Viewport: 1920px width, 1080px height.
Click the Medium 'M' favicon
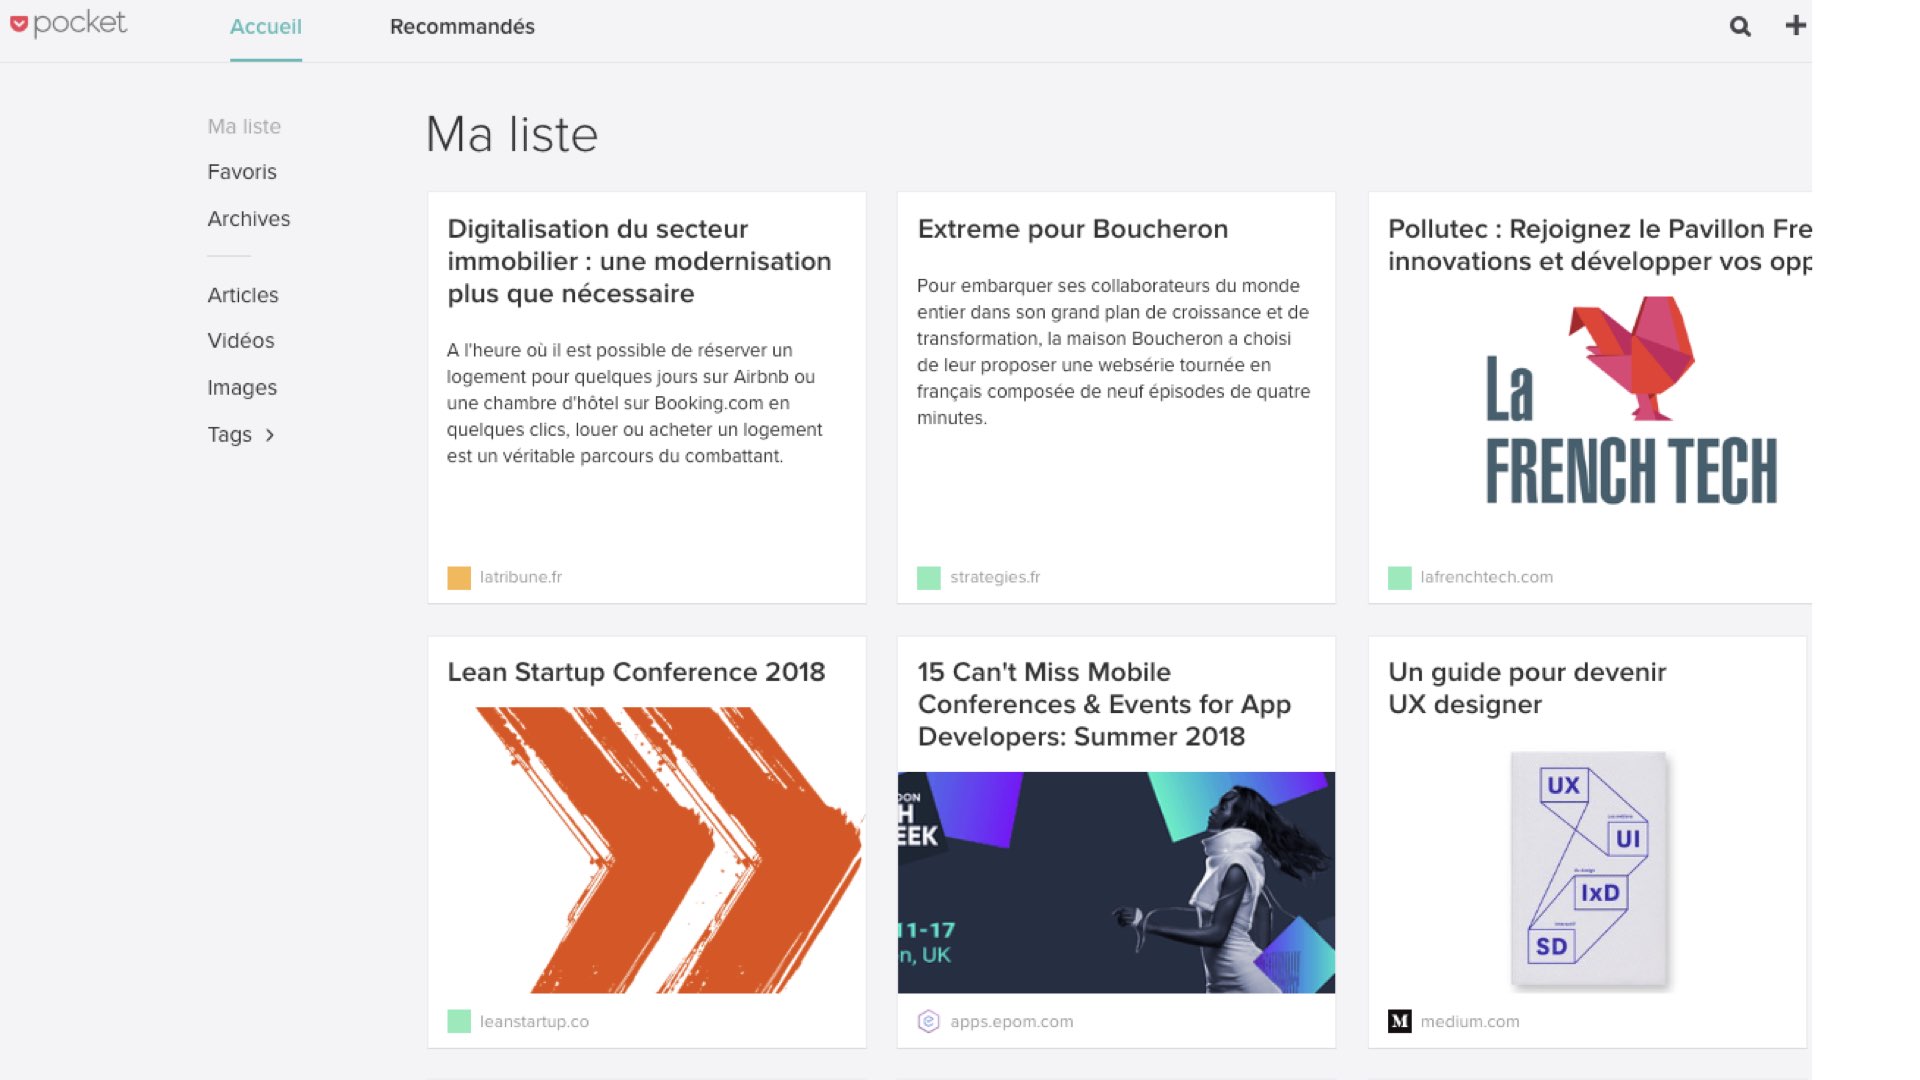point(1400,1021)
